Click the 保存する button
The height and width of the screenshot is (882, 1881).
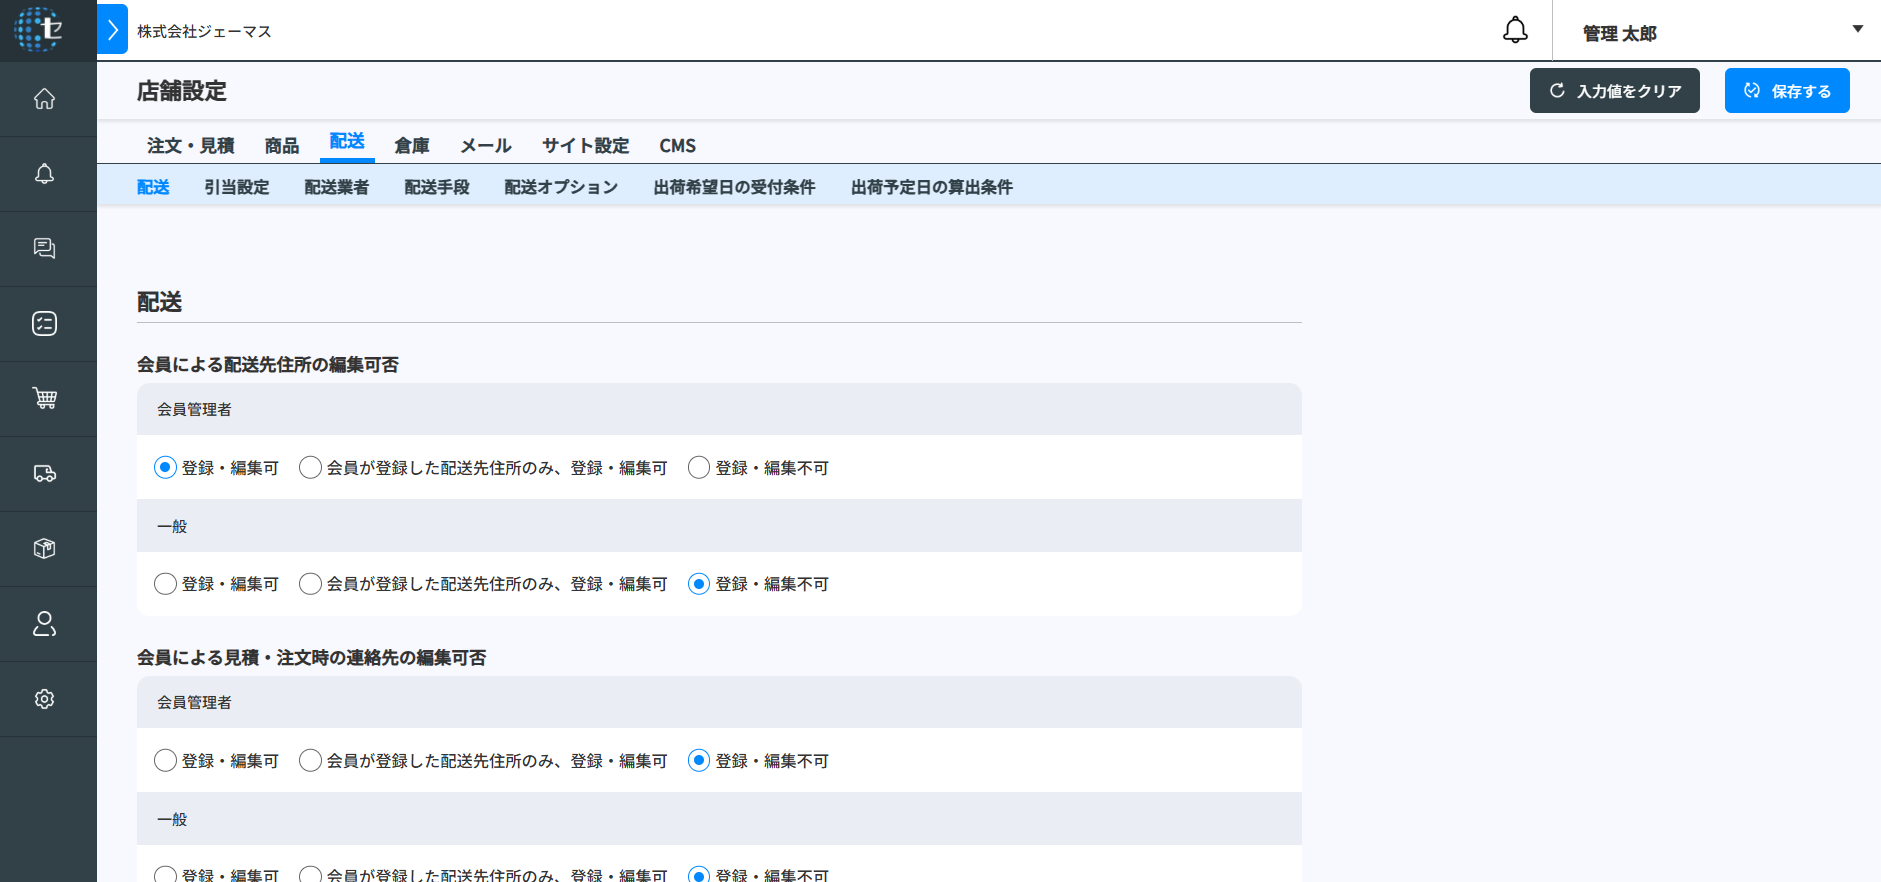1786,91
